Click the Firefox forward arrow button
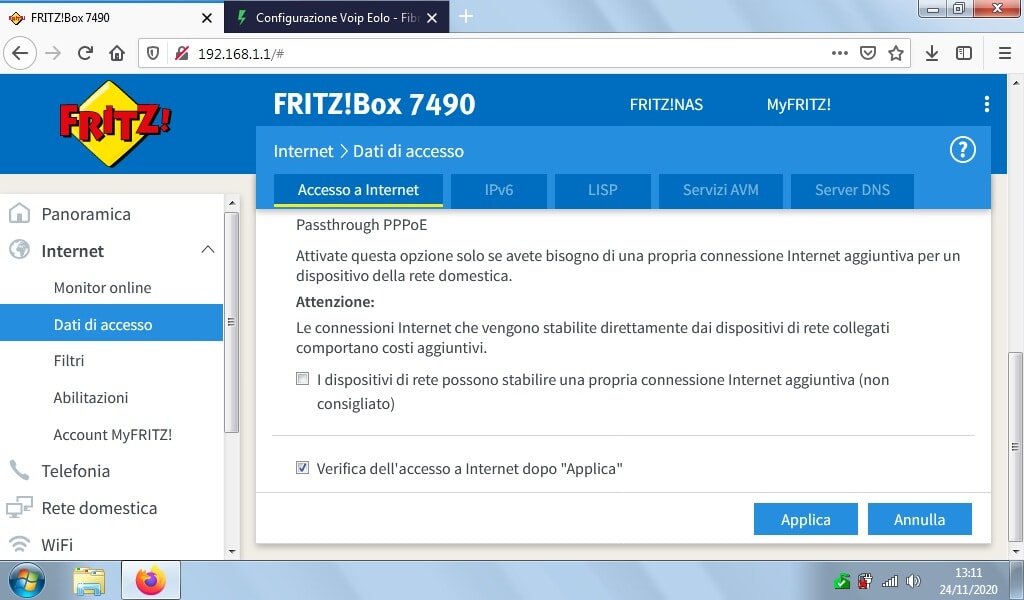The image size is (1024, 600). pos(53,54)
